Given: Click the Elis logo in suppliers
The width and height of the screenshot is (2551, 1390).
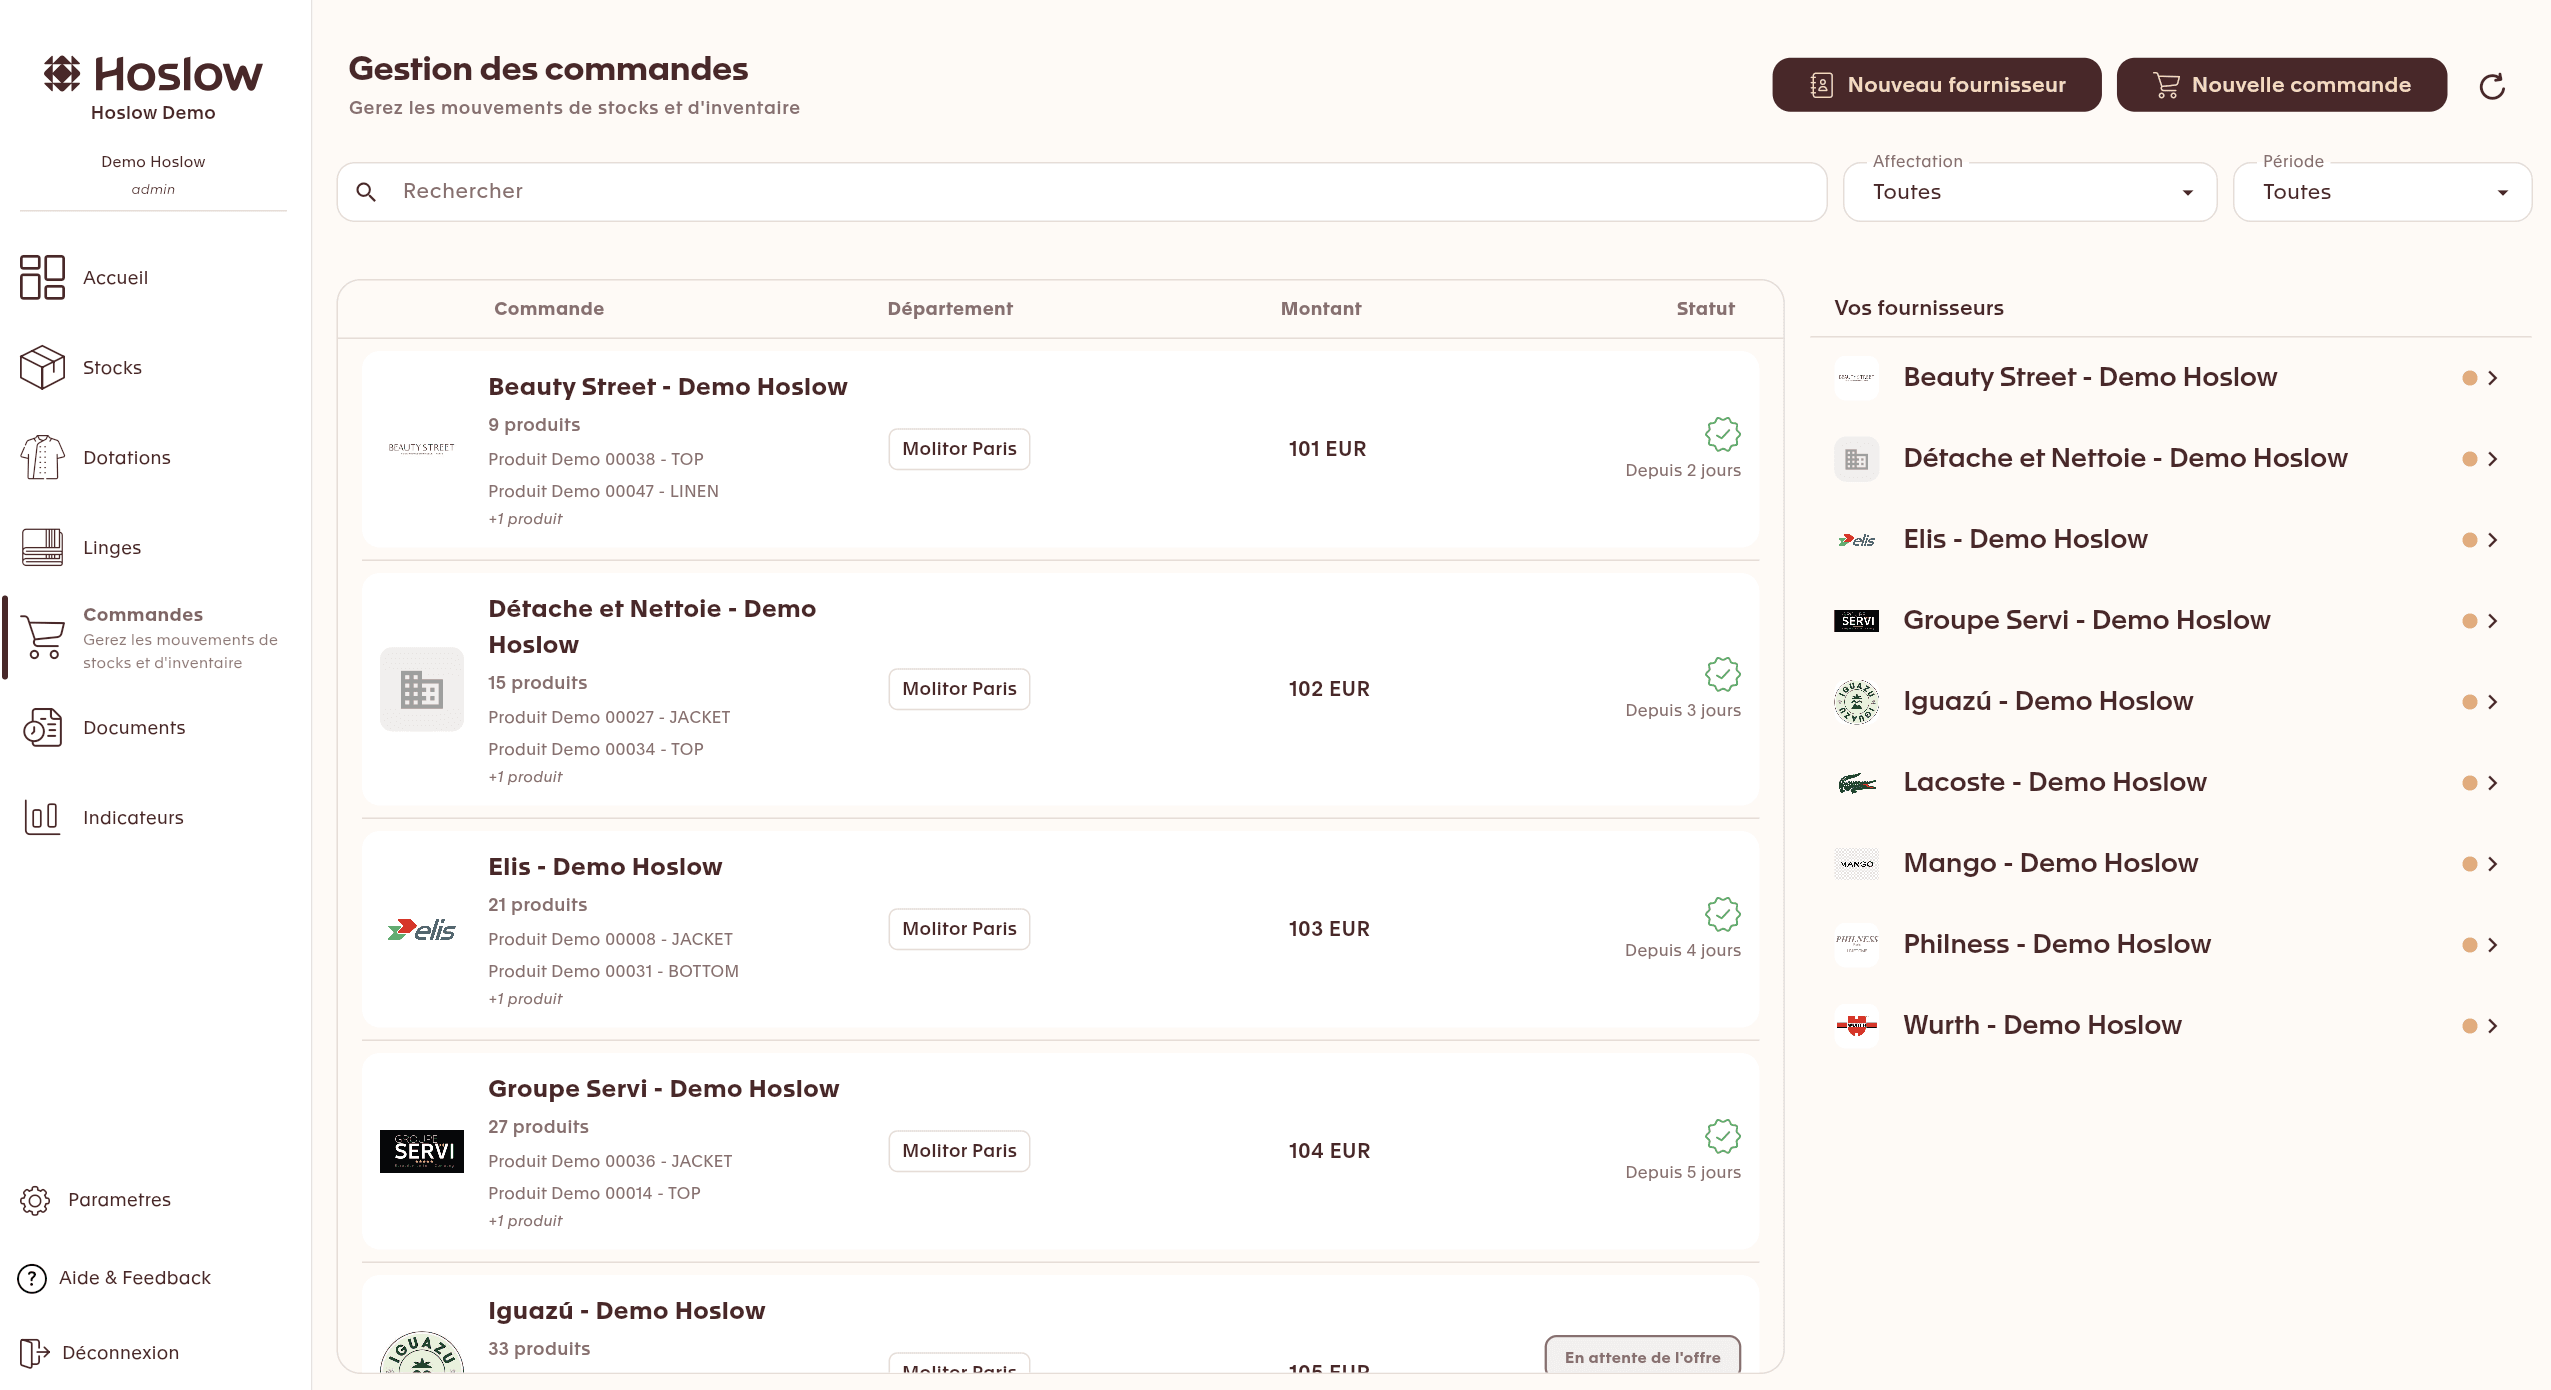Looking at the screenshot, I should [x=1857, y=540].
